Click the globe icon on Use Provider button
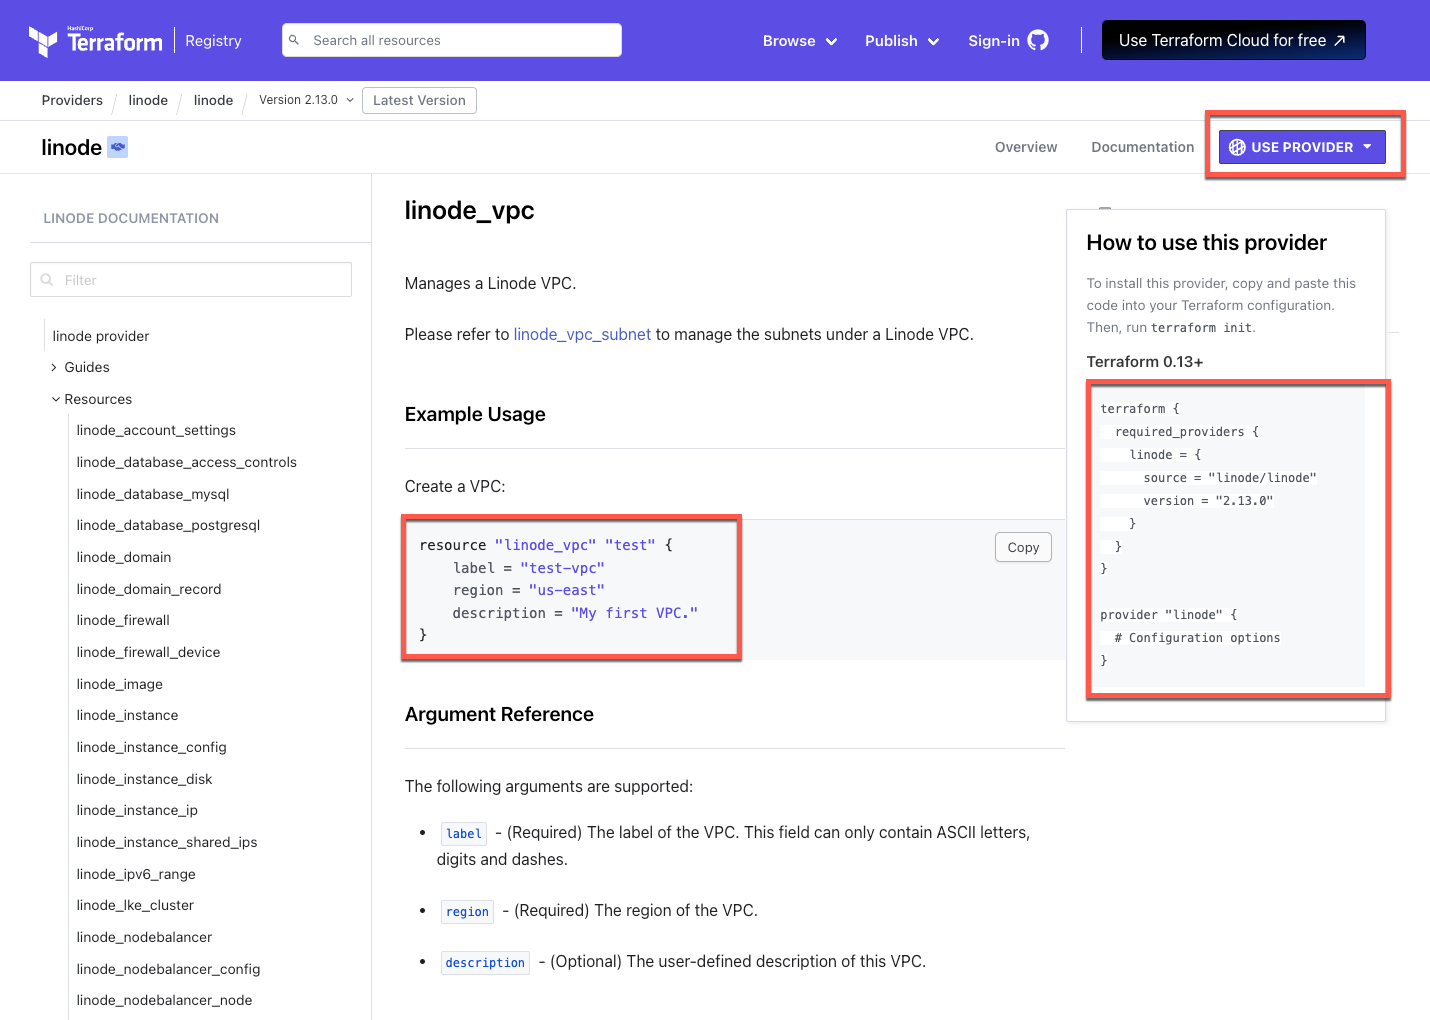 (1237, 147)
